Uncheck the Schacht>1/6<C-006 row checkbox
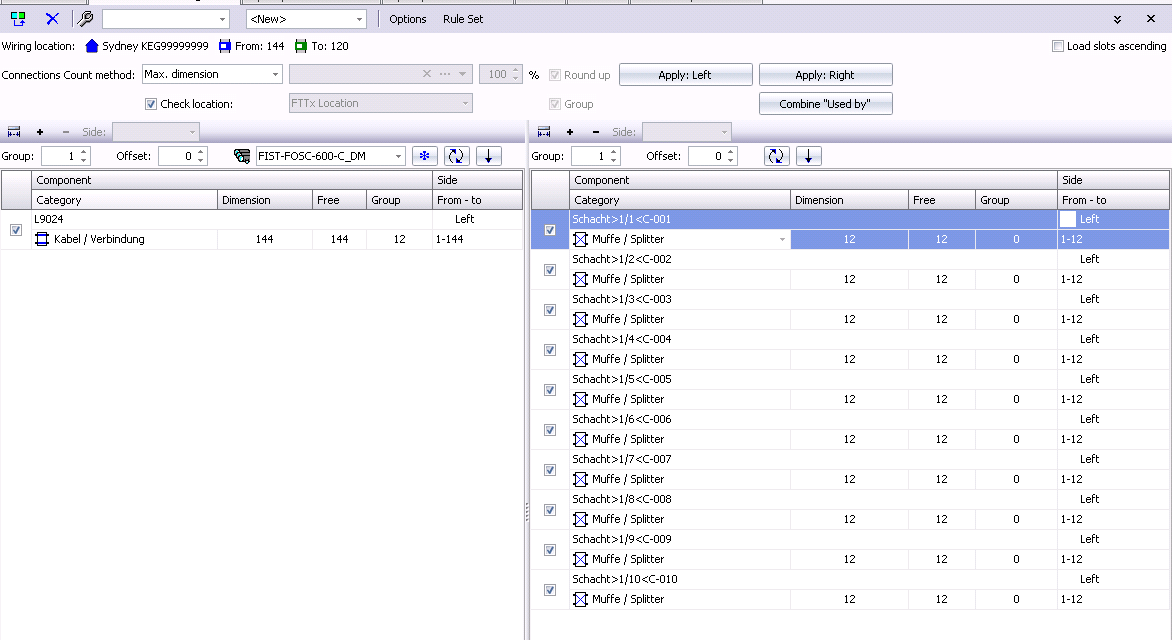1172x640 pixels. click(550, 430)
